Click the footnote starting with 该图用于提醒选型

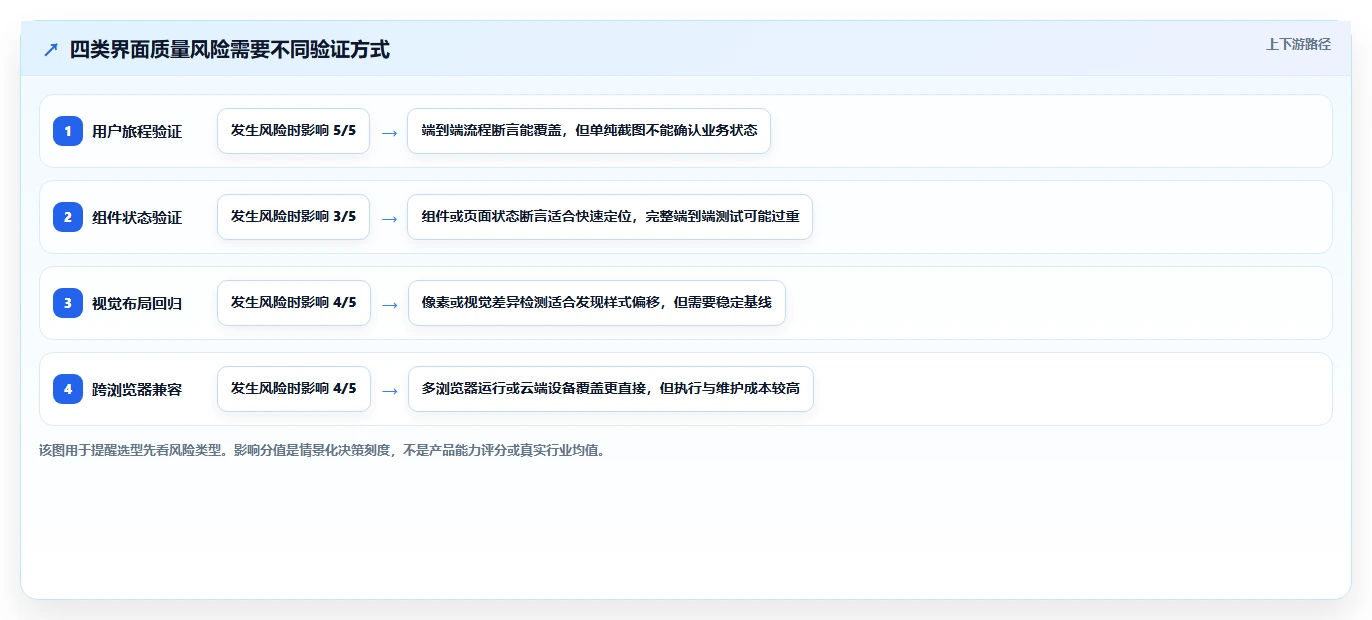click(x=321, y=450)
